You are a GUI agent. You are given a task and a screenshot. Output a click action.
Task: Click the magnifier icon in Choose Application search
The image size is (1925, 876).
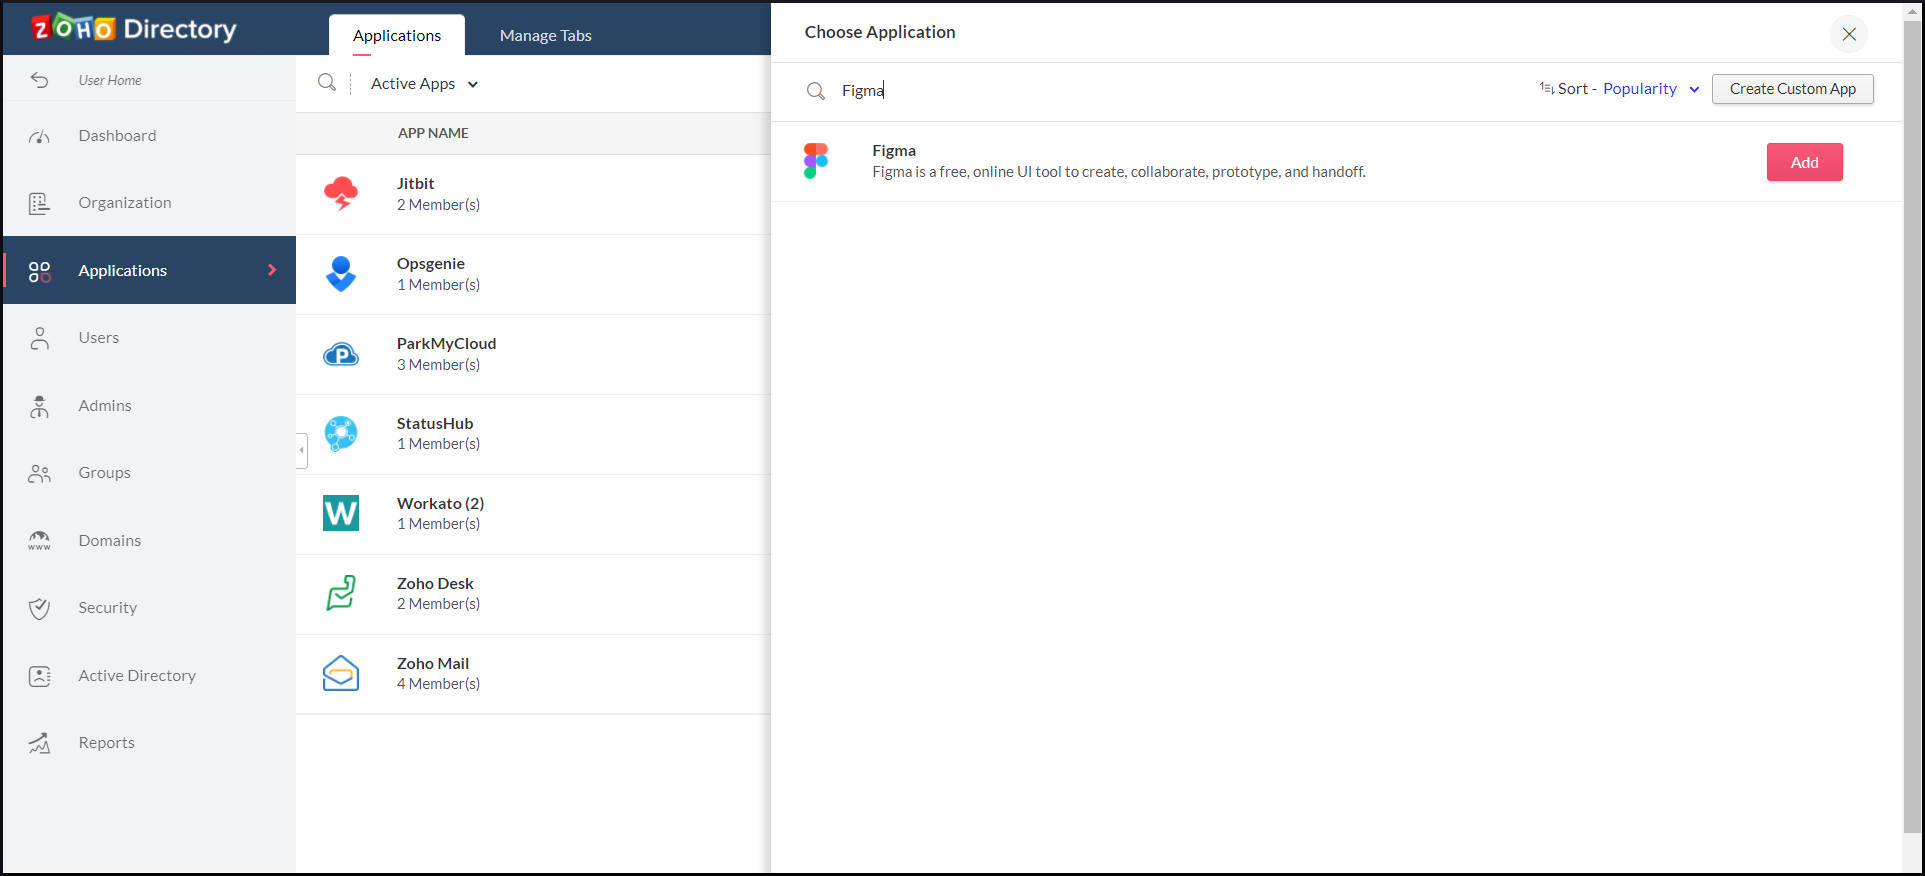click(816, 91)
